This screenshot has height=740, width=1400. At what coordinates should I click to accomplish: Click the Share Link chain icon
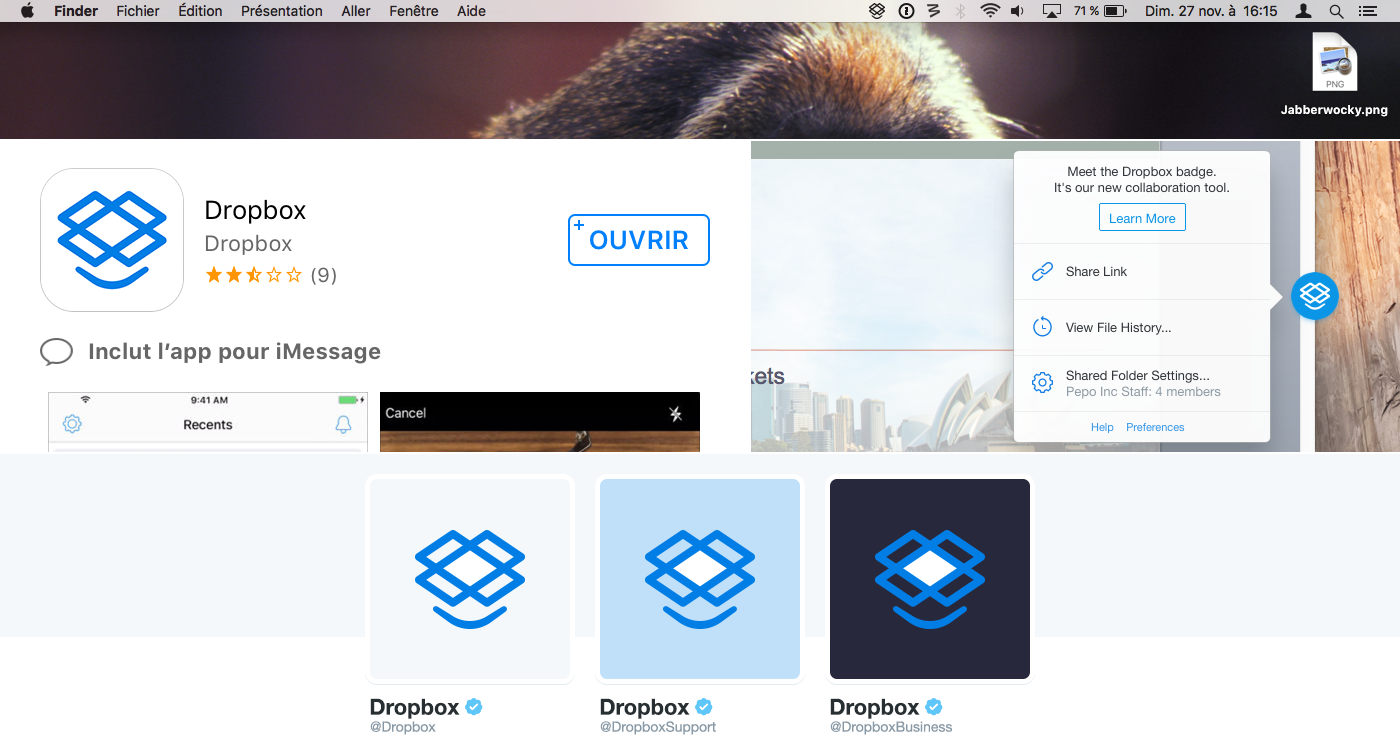point(1042,271)
